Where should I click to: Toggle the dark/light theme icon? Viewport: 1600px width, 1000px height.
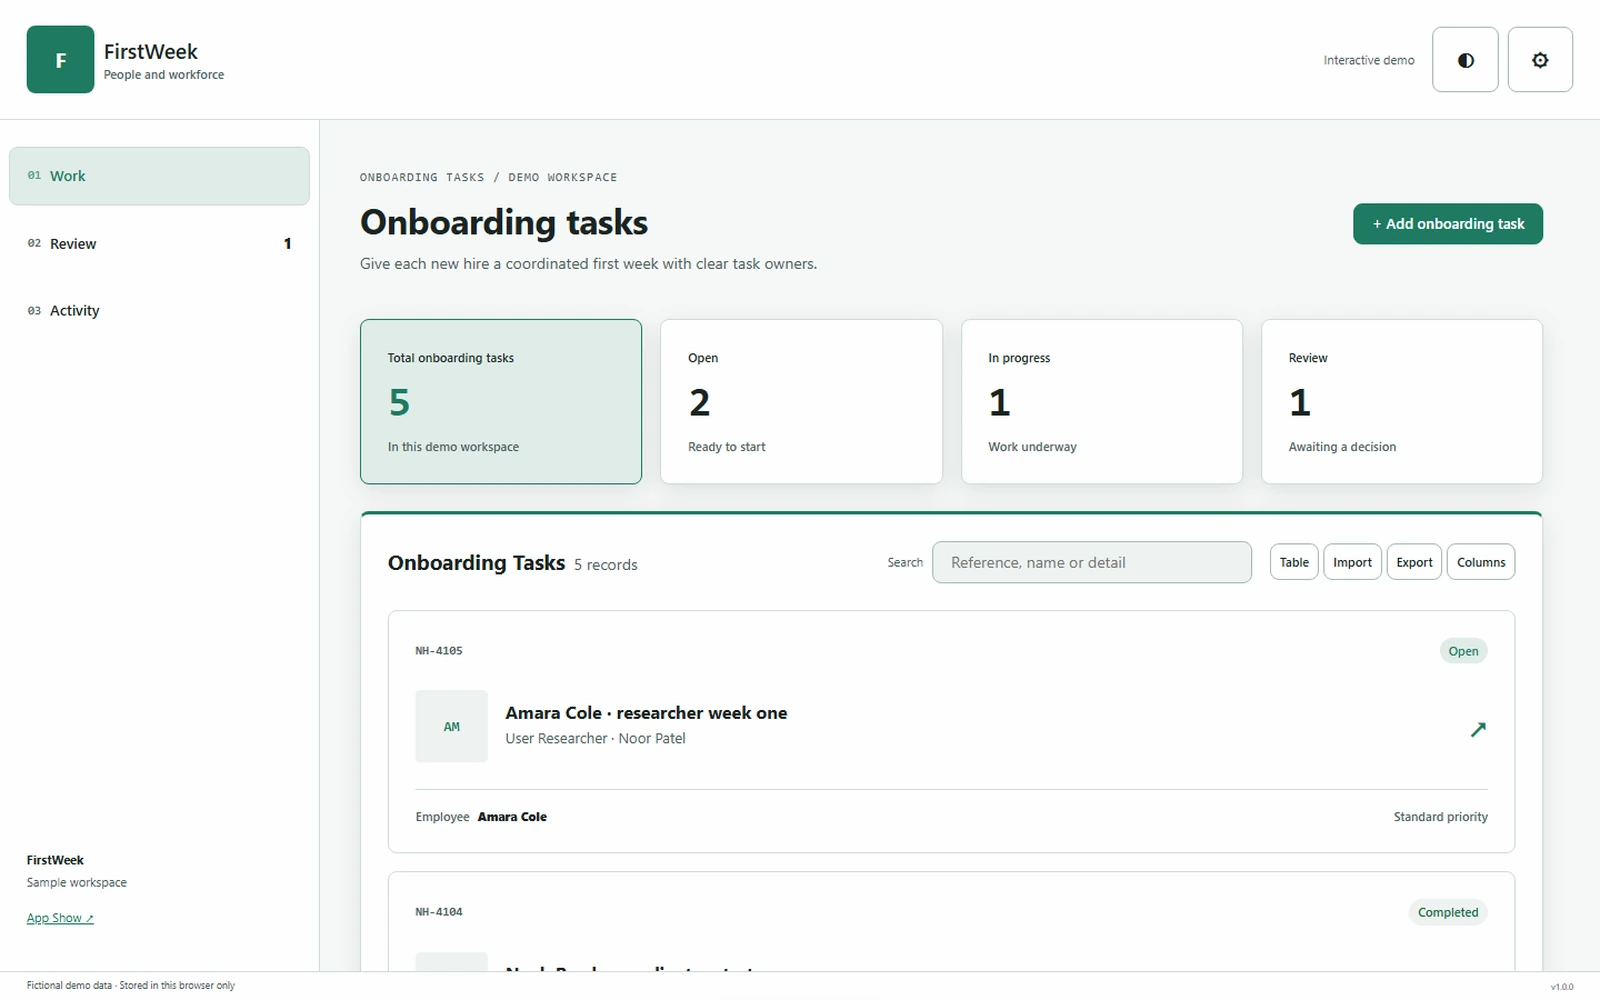pos(1465,60)
